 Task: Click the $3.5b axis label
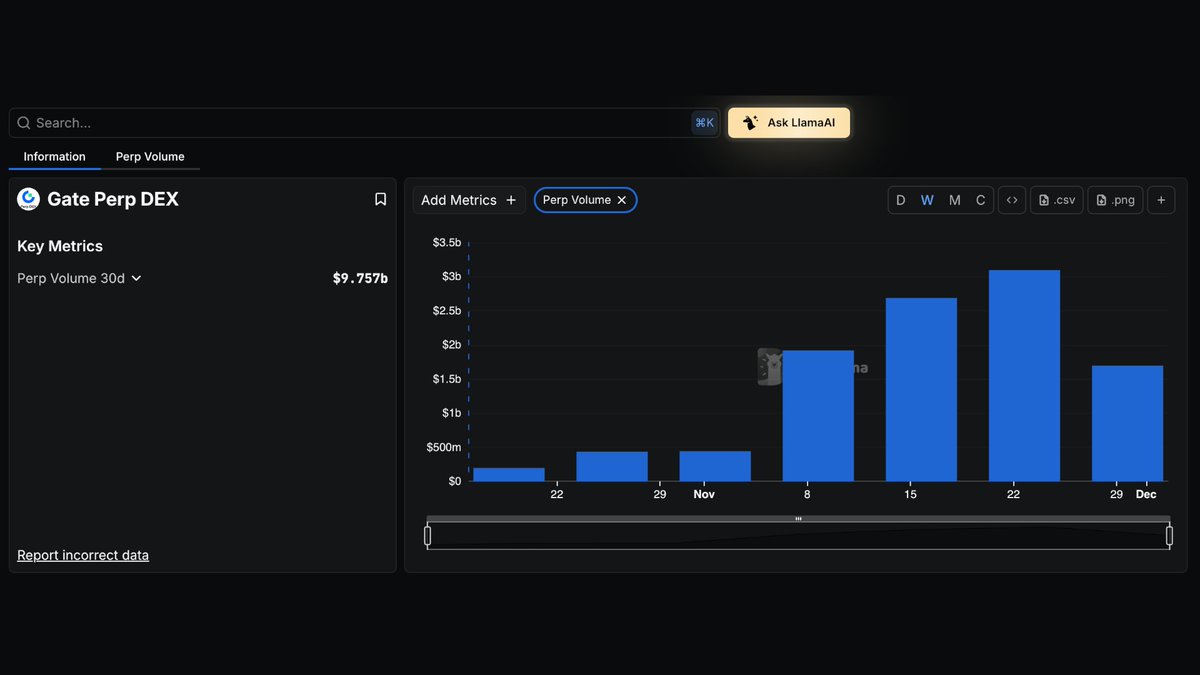tap(446, 242)
